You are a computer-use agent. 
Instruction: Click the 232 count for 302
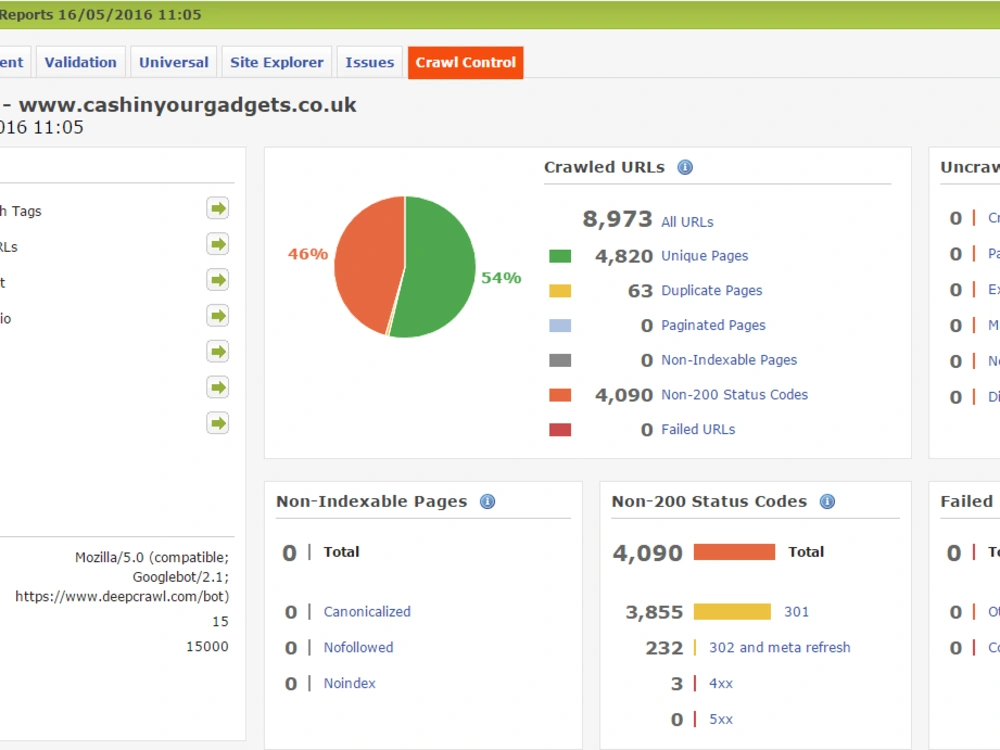pos(664,648)
